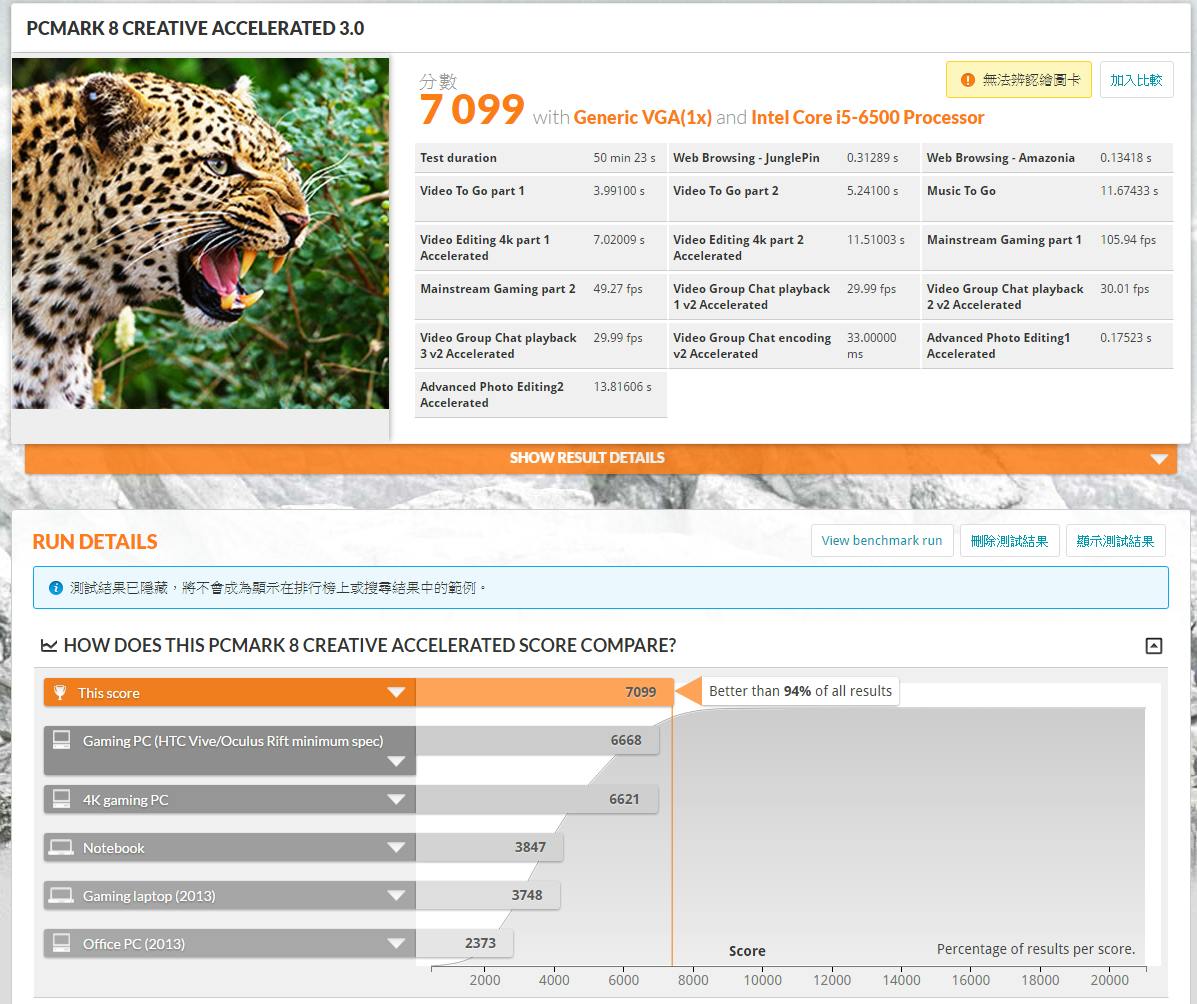Click the Percentage of results per score caption
The height and width of the screenshot is (1004, 1197).
(1035, 949)
